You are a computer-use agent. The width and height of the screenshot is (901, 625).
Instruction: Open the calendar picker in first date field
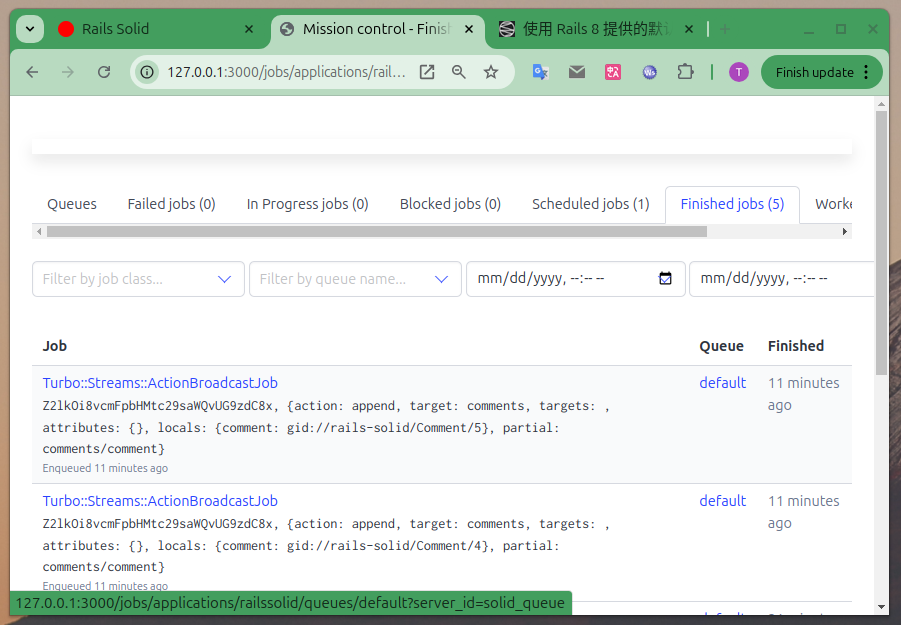pos(665,279)
